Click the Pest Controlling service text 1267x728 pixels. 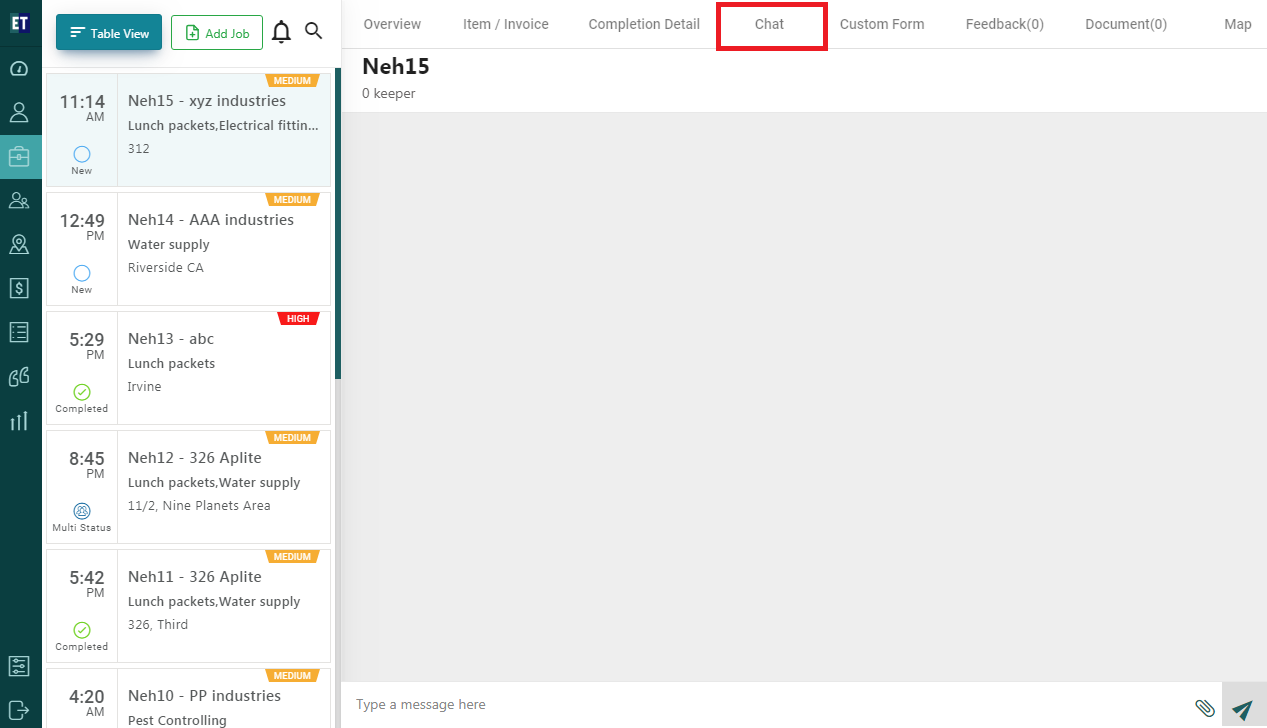pyautogui.click(x=178, y=720)
